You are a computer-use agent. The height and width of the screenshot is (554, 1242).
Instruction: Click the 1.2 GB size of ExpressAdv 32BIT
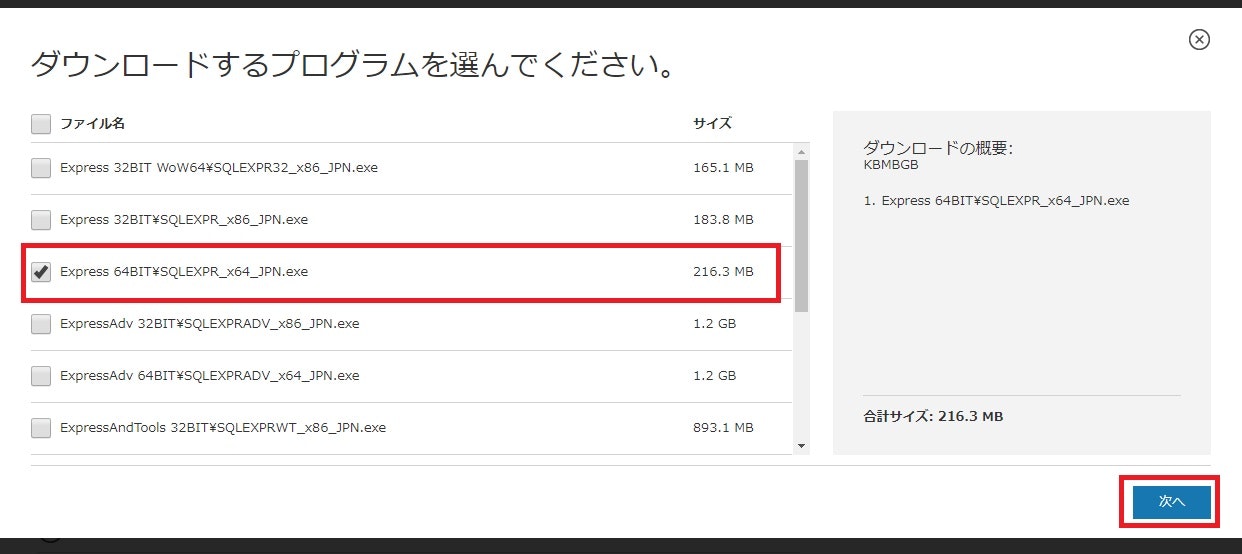pyautogui.click(x=714, y=323)
